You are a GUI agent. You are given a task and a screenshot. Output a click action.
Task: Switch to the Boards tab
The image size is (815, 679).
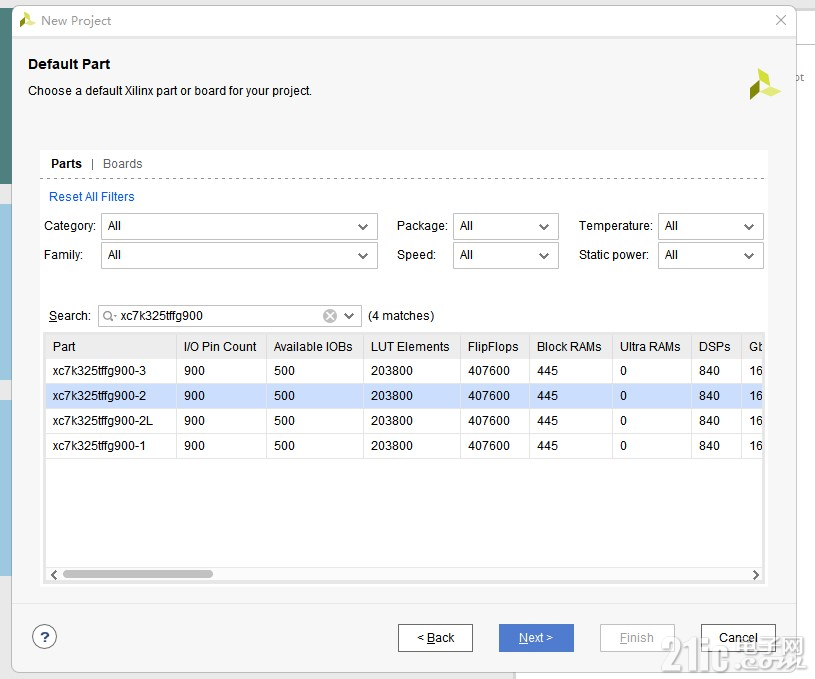123,164
